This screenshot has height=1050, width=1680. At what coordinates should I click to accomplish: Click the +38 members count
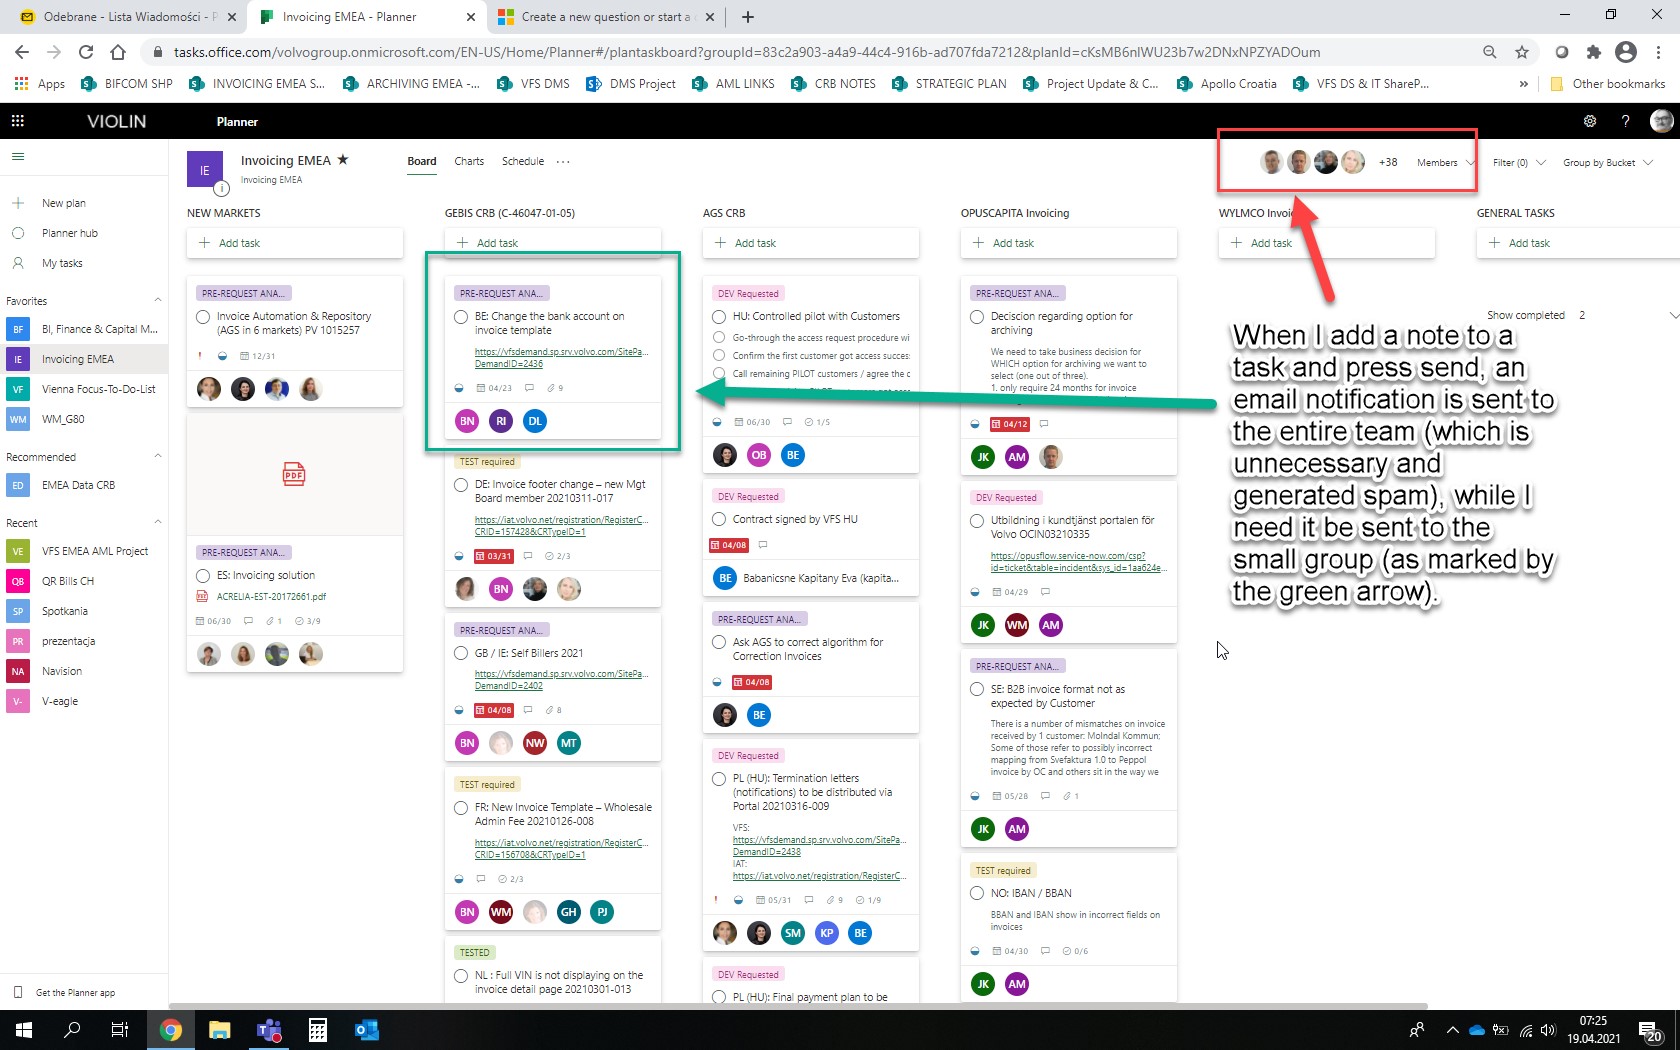point(1388,162)
